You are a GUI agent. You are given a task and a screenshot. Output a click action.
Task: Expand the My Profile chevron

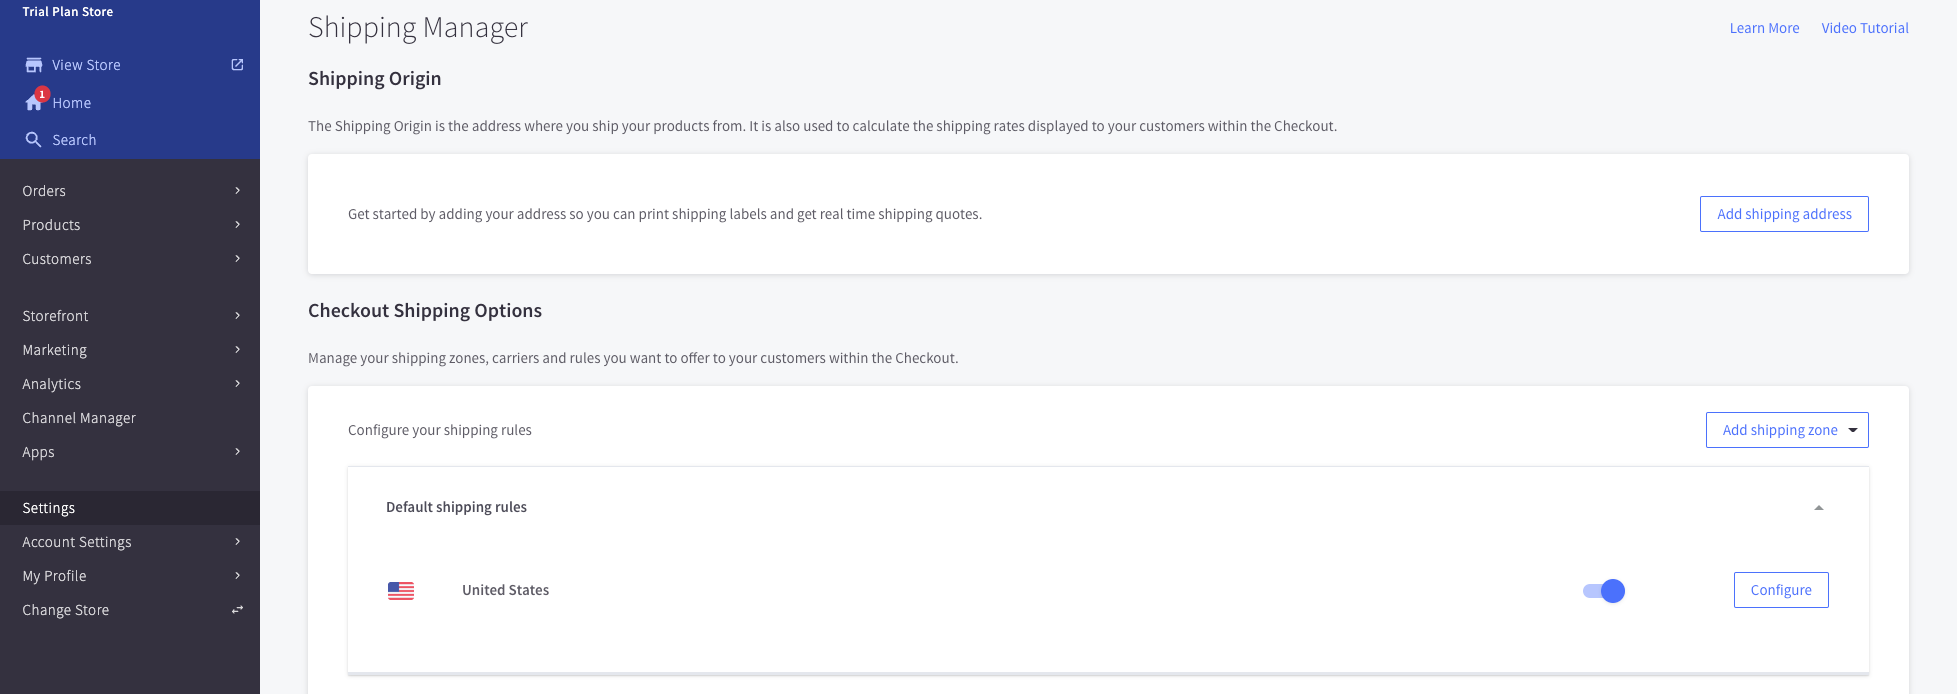tap(237, 576)
